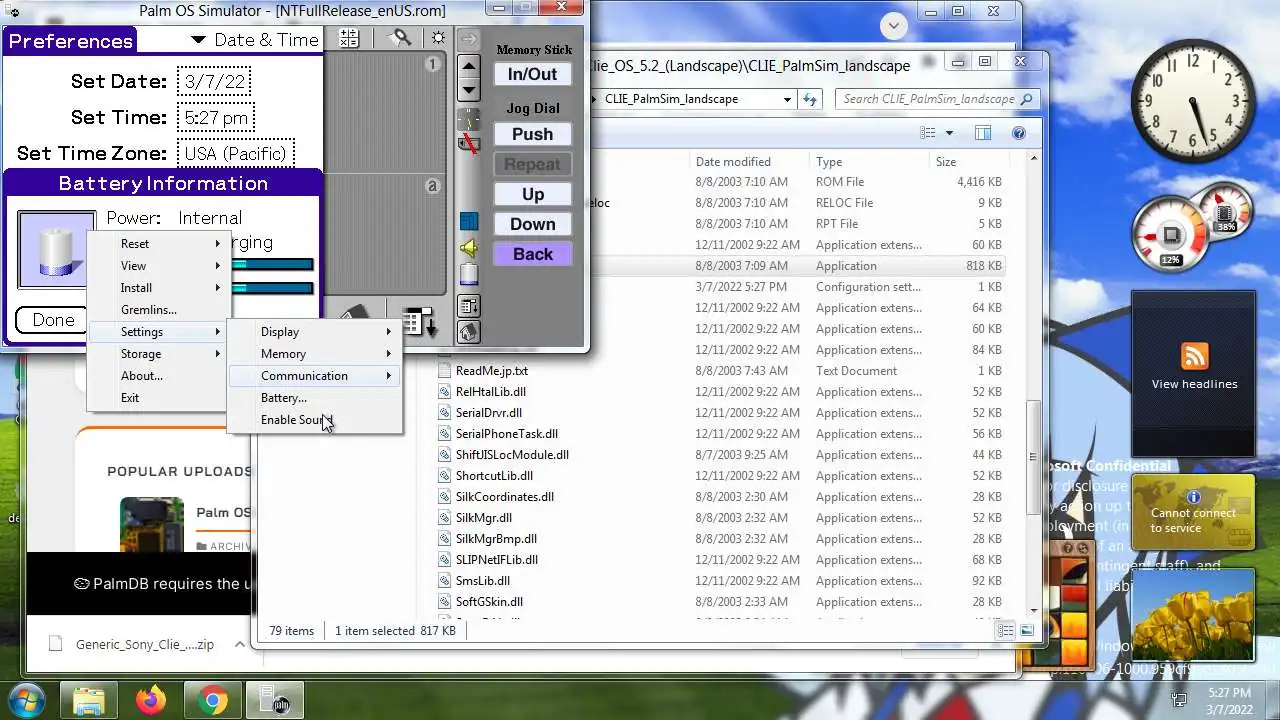Click the Set Time Zone field USA (Pacific)
The width and height of the screenshot is (1280, 720).
(236, 153)
